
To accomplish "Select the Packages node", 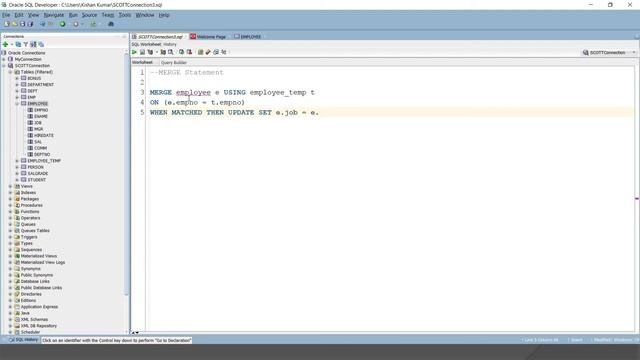I will (x=30, y=199).
